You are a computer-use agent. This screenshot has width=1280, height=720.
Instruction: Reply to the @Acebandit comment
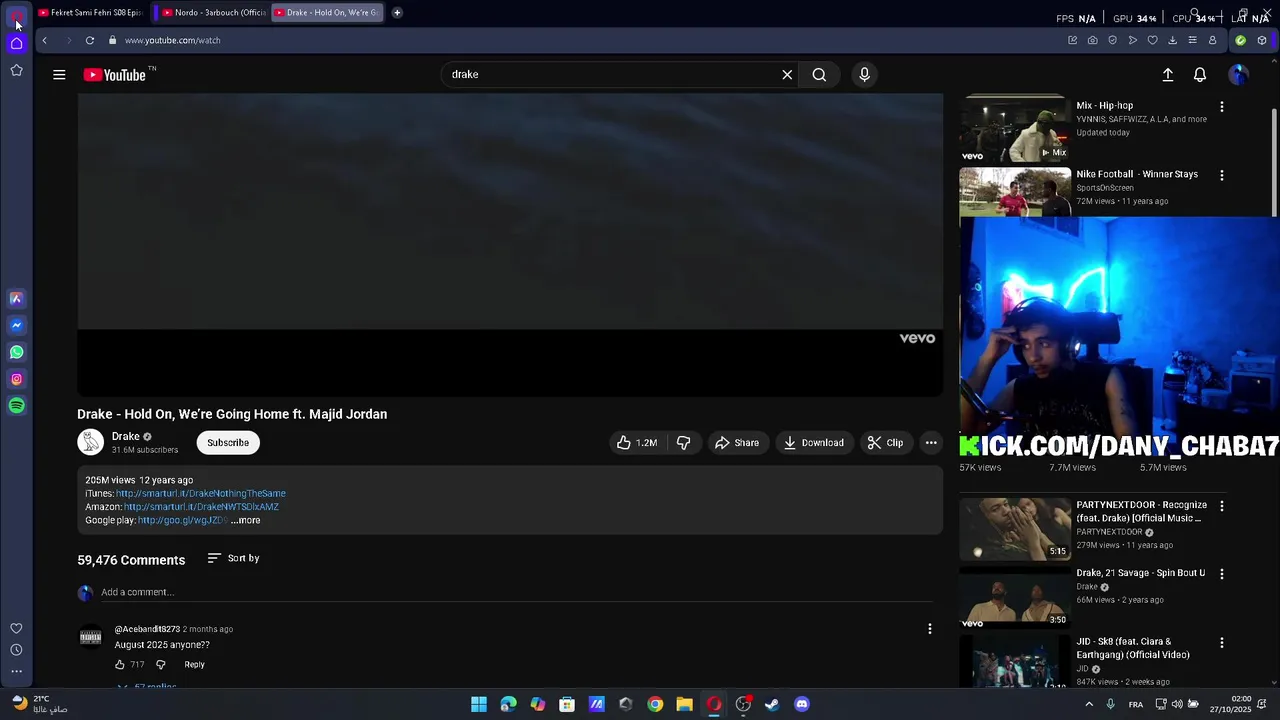click(x=194, y=665)
